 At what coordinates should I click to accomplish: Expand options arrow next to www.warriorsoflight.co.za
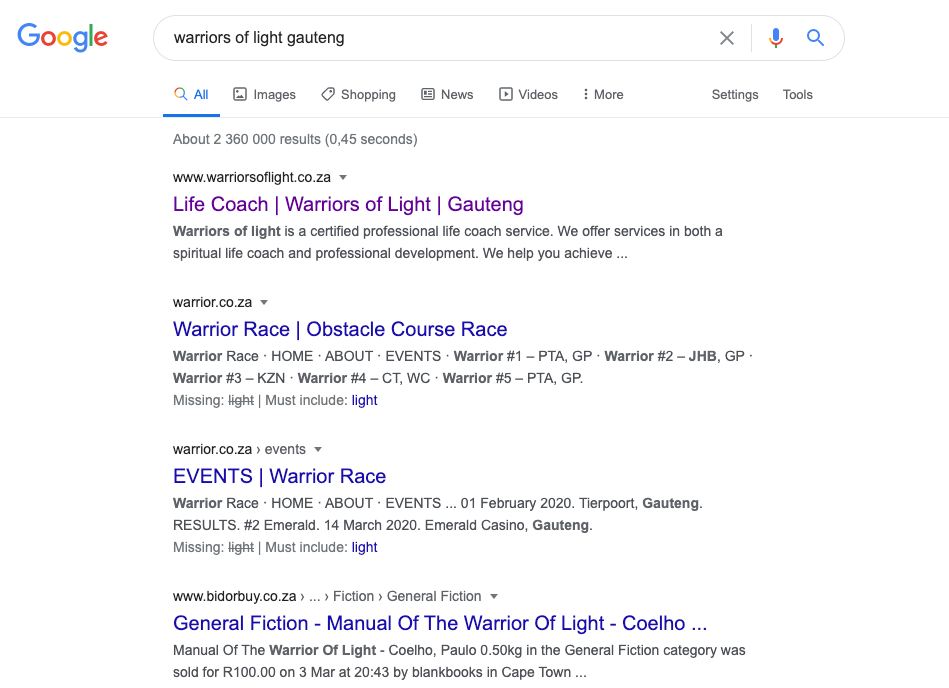[x=343, y=178]
